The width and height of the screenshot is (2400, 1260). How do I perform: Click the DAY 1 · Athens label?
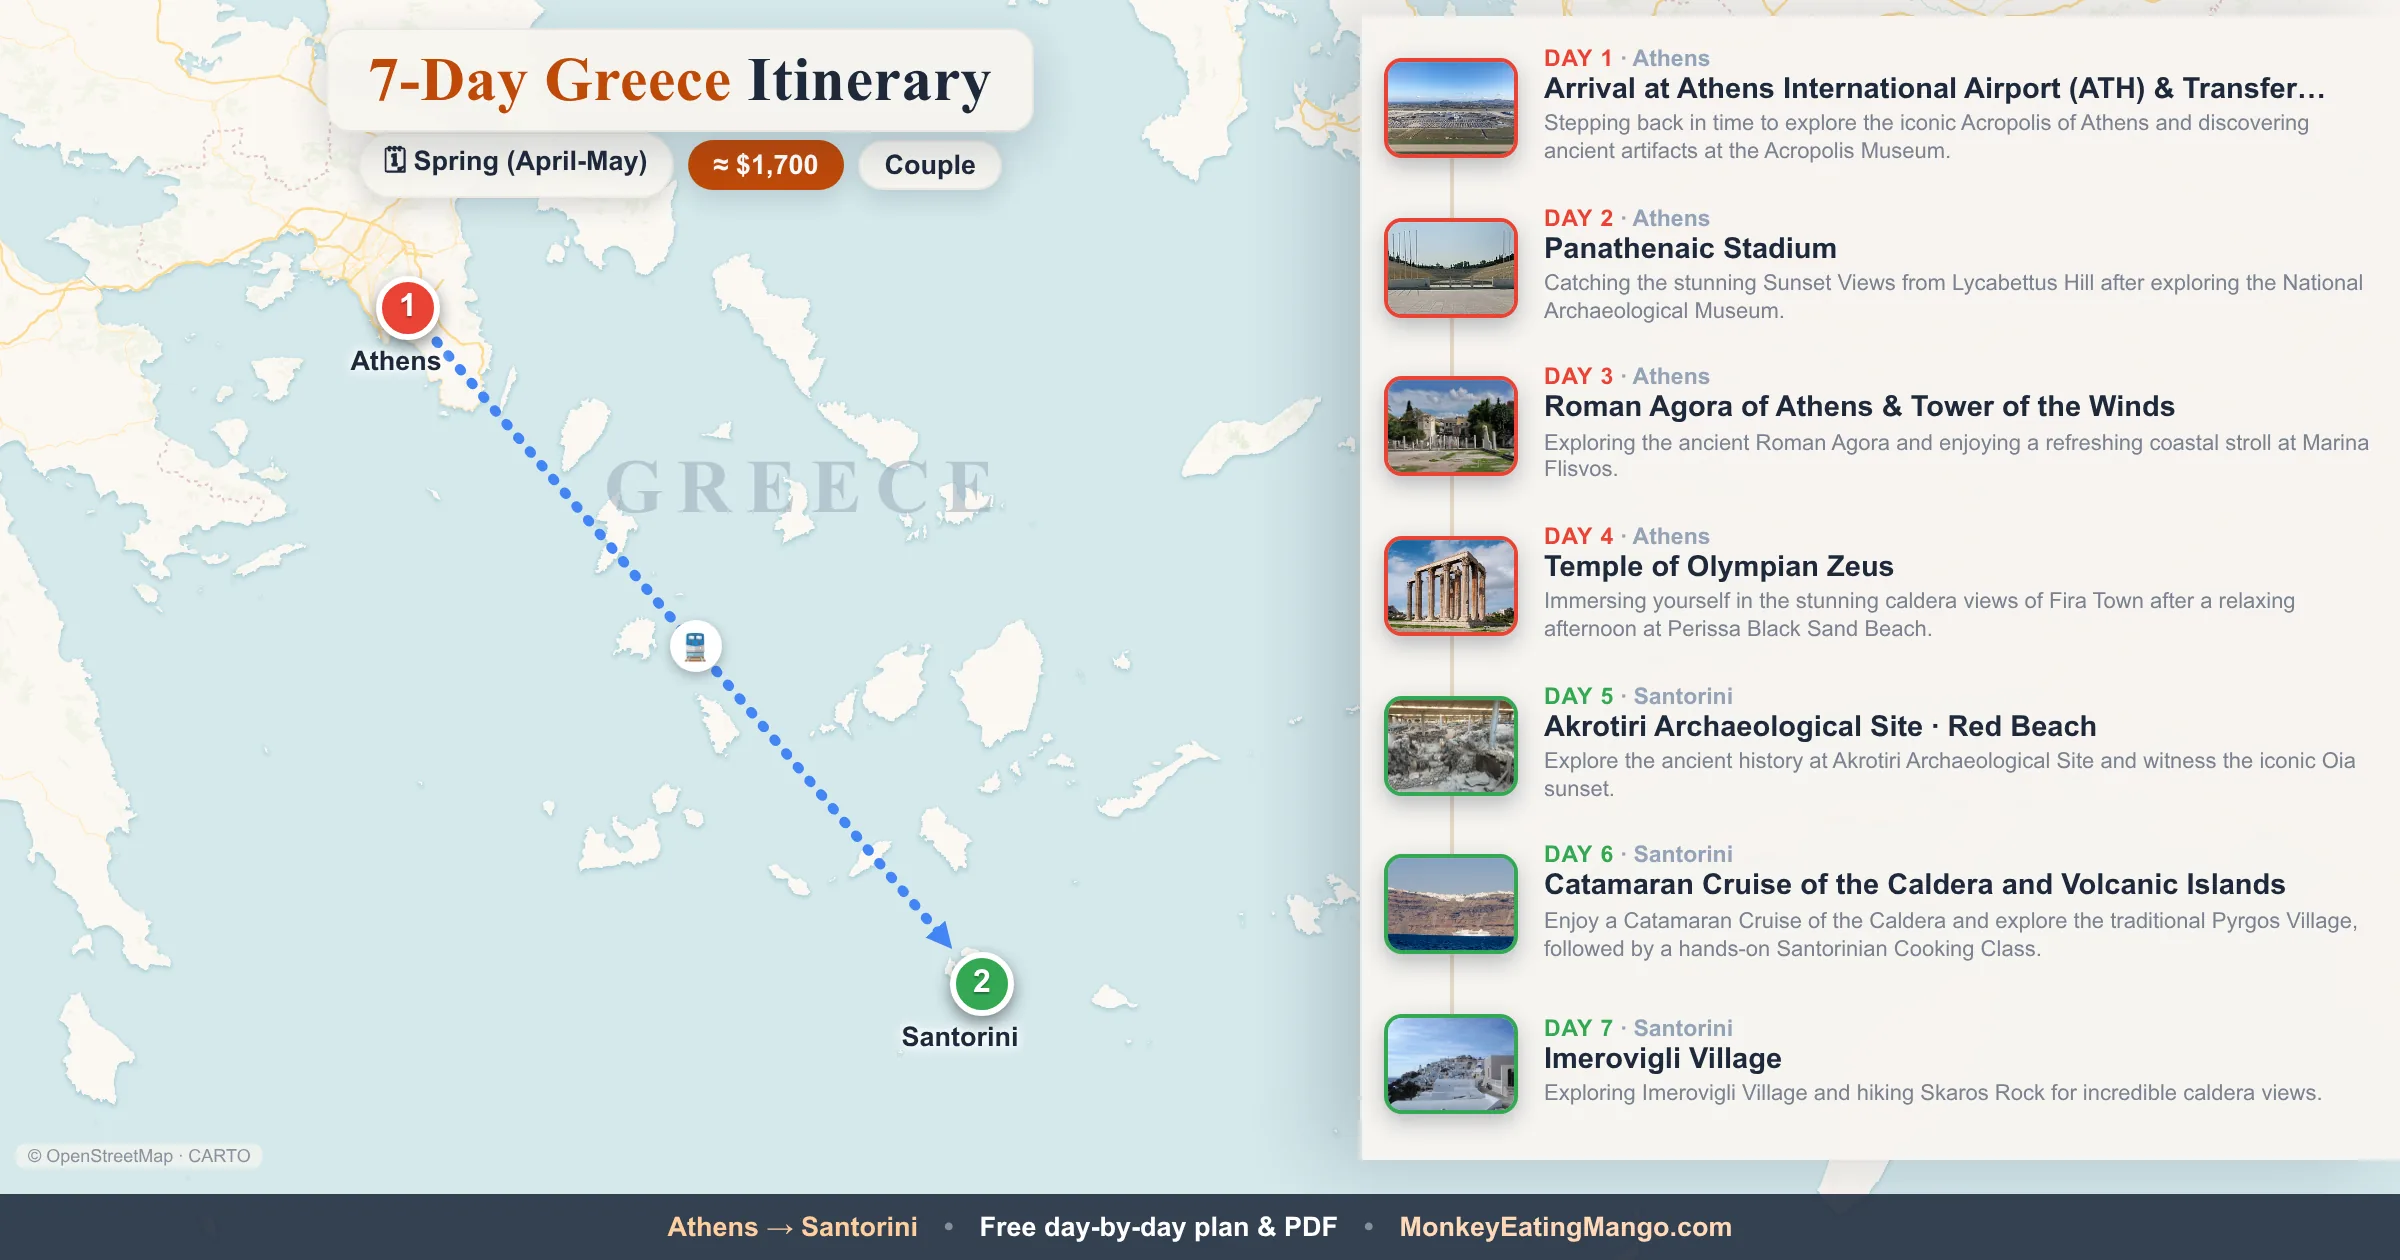(1626, 58)
